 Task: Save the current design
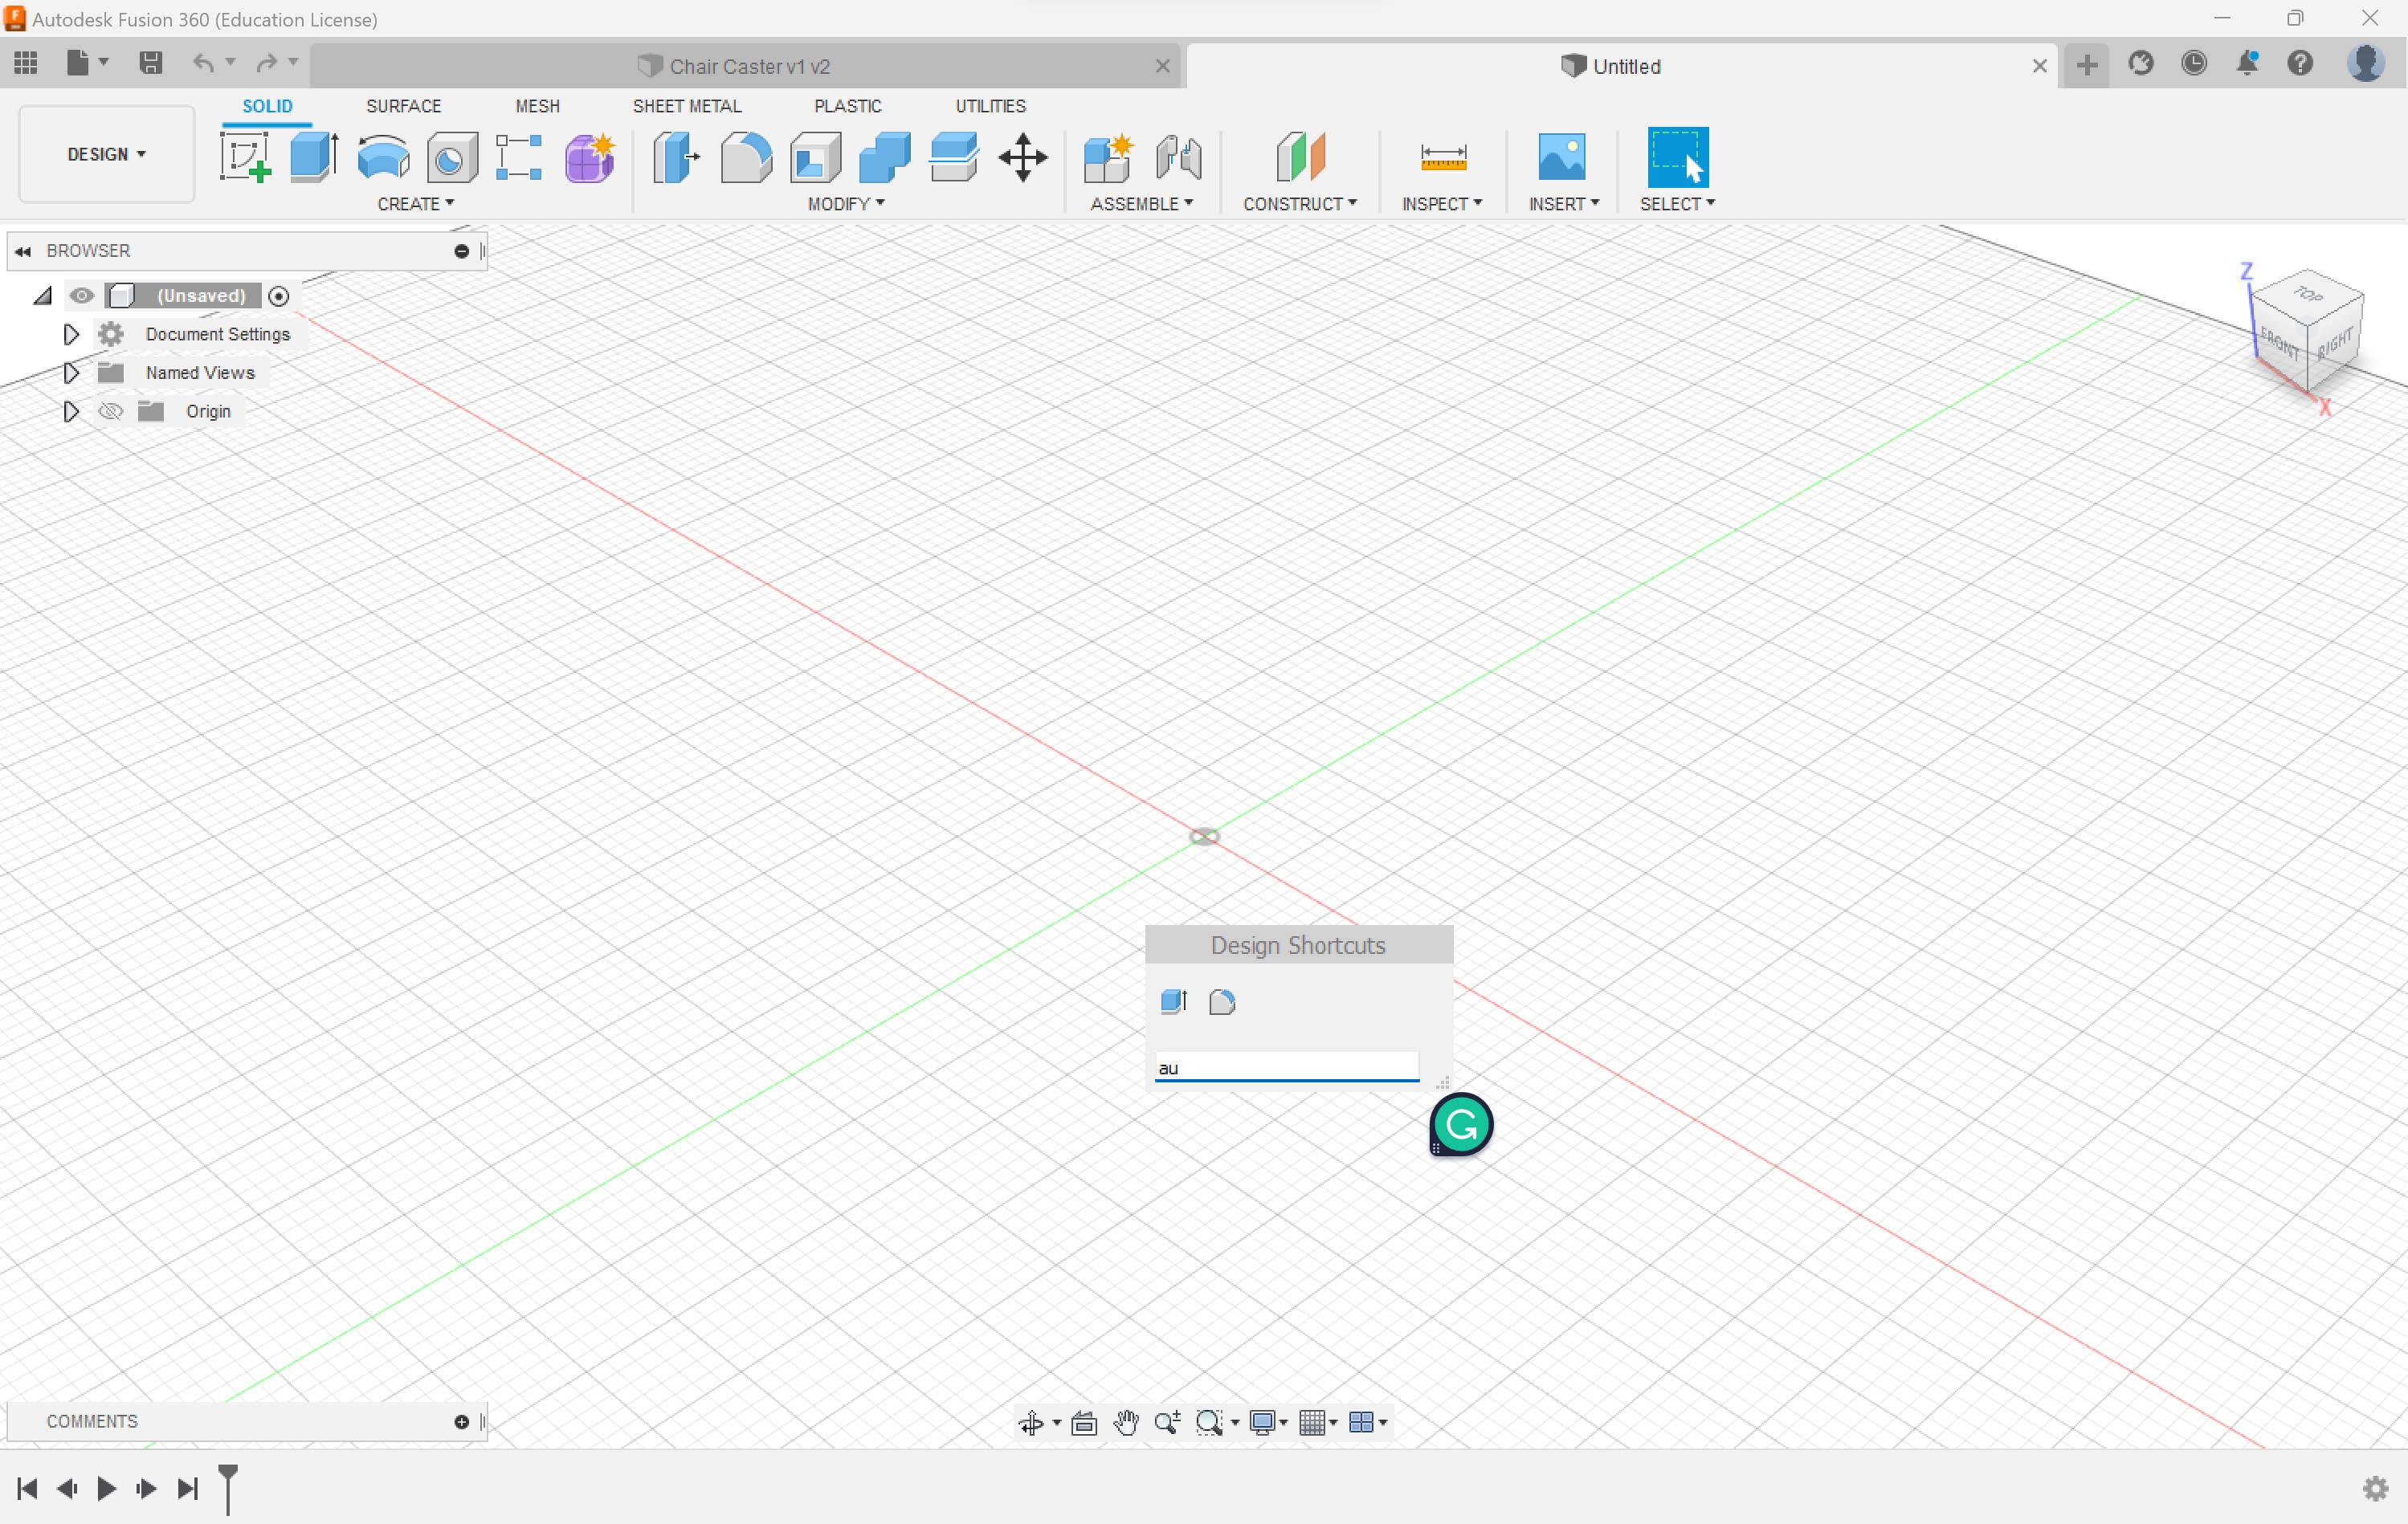[150, 62]
